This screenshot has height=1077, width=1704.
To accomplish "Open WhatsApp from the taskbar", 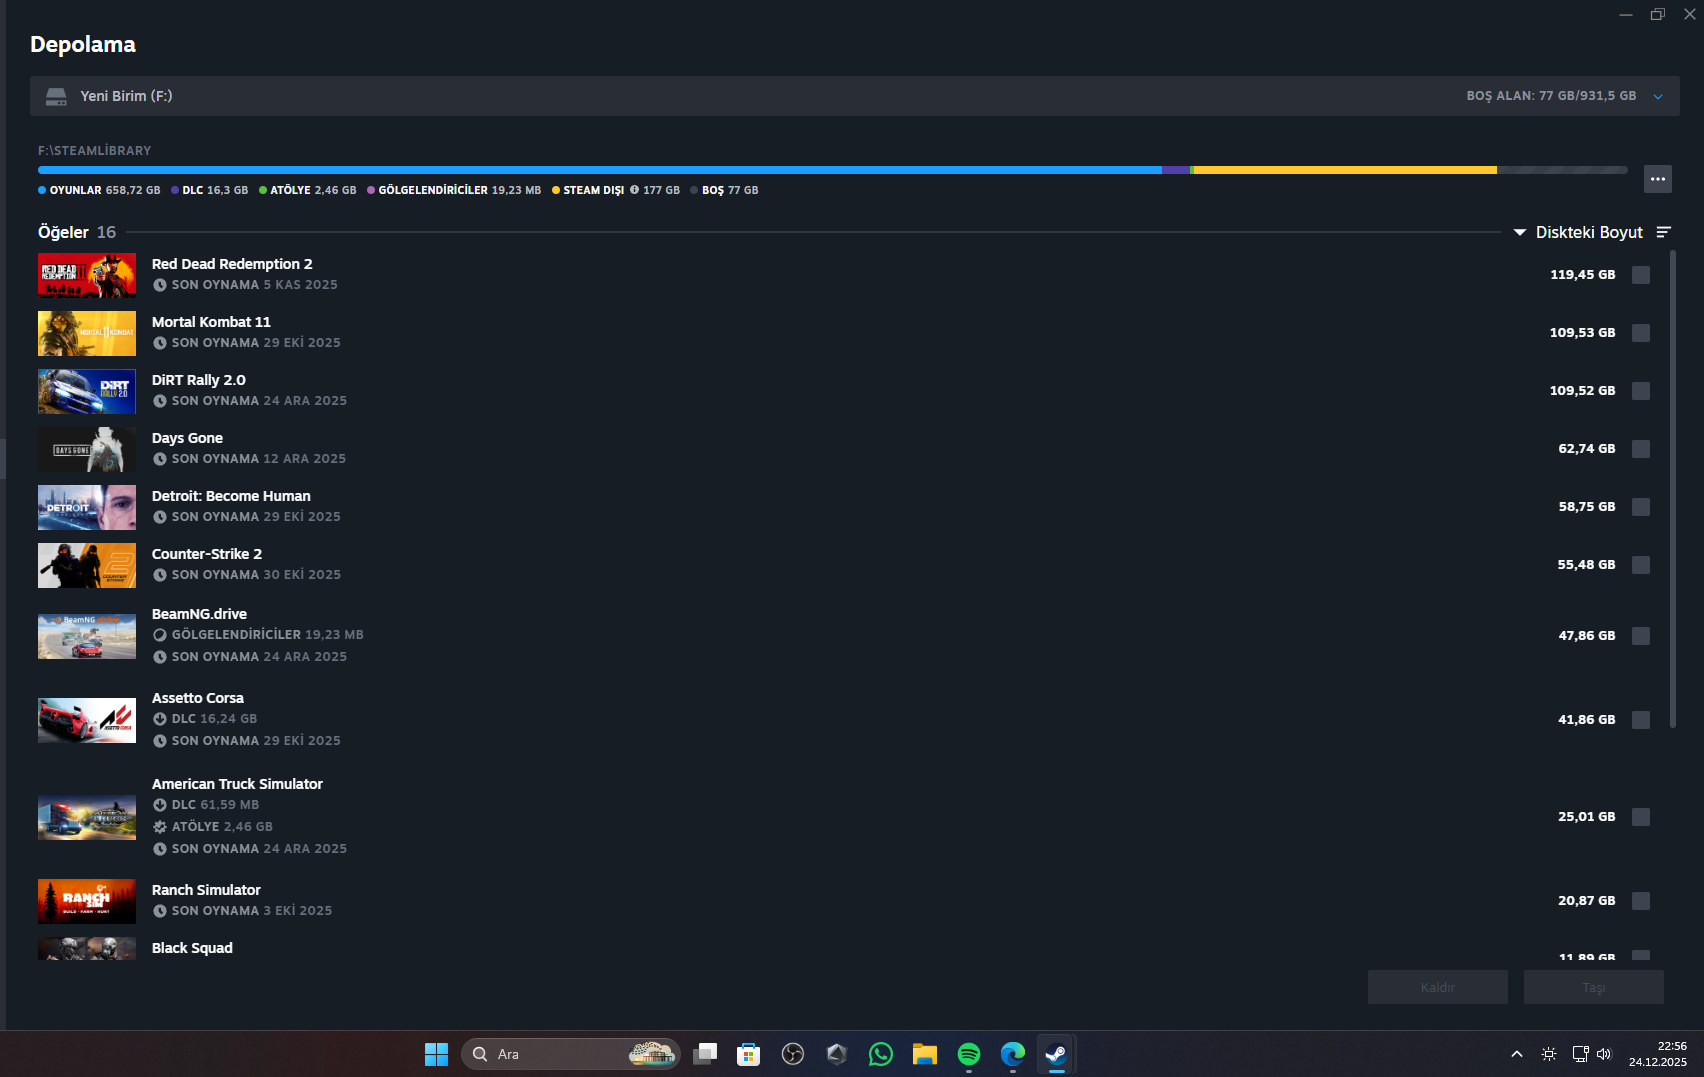I will pos(881,1054).
